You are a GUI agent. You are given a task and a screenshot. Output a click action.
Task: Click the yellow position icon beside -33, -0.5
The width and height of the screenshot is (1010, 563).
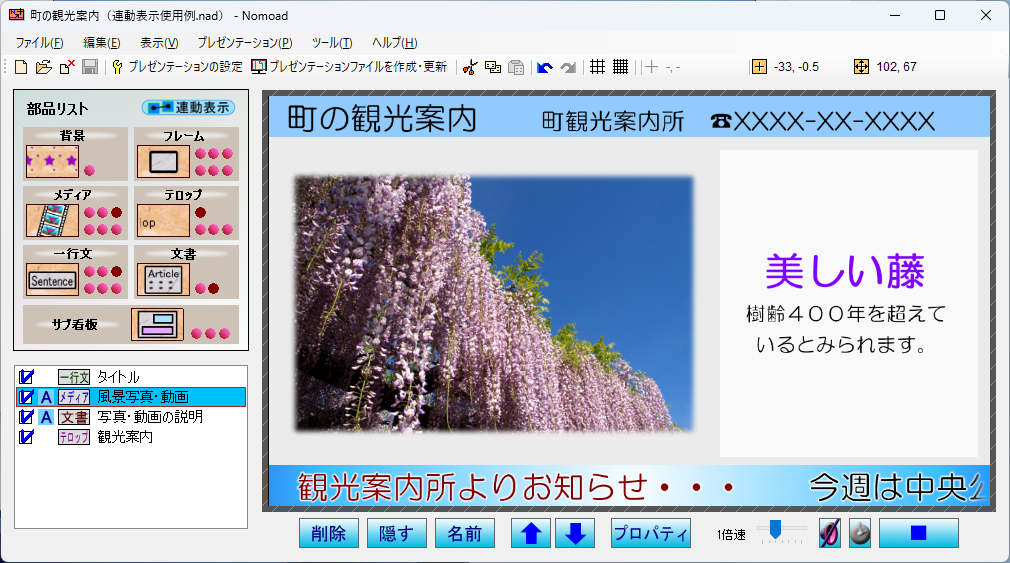tap(759, 66)
